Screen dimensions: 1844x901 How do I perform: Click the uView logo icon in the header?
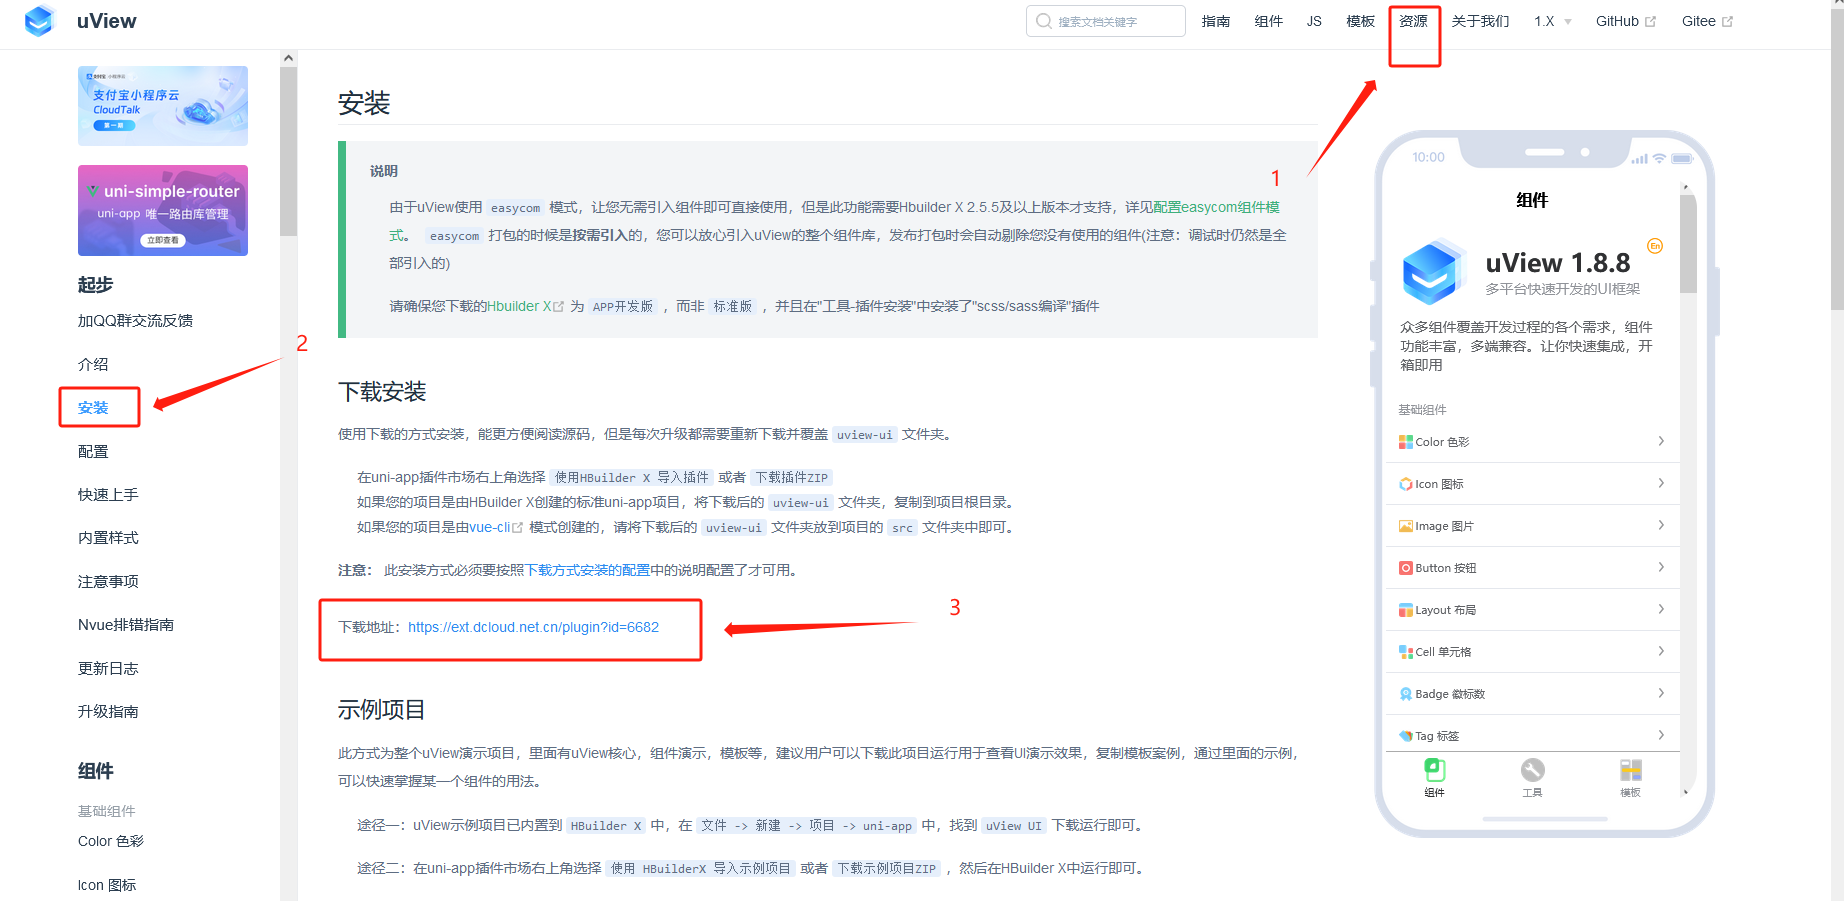39,21
